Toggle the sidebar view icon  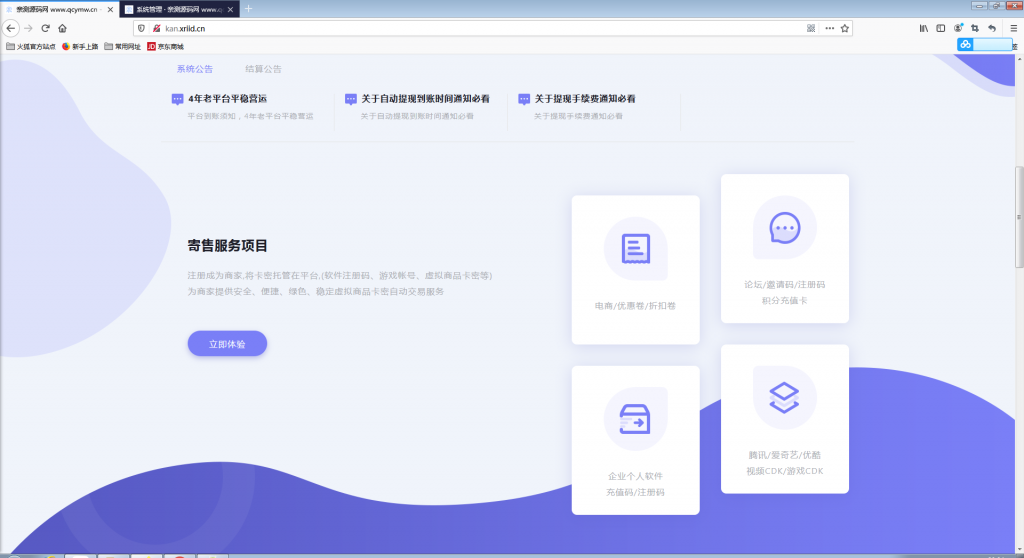click(941, 28)
